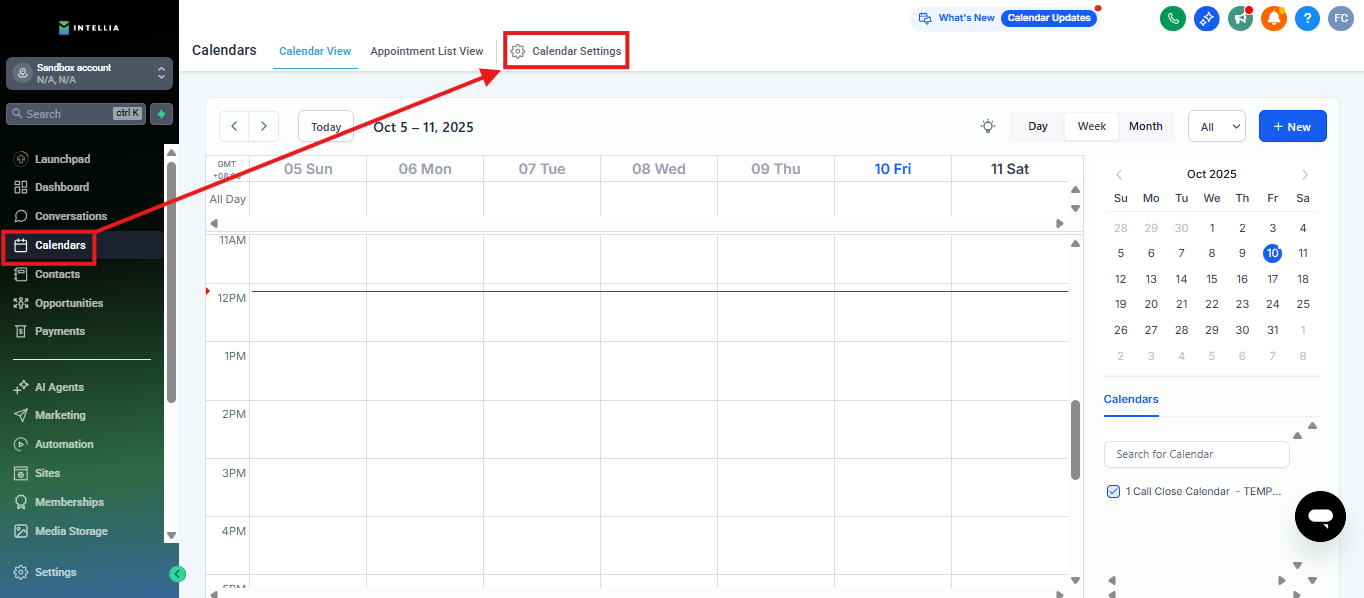Open the chat support bubble widget
This screenshot has width=1364, height=598.
pyautogui.click(x=1320, y=516)
